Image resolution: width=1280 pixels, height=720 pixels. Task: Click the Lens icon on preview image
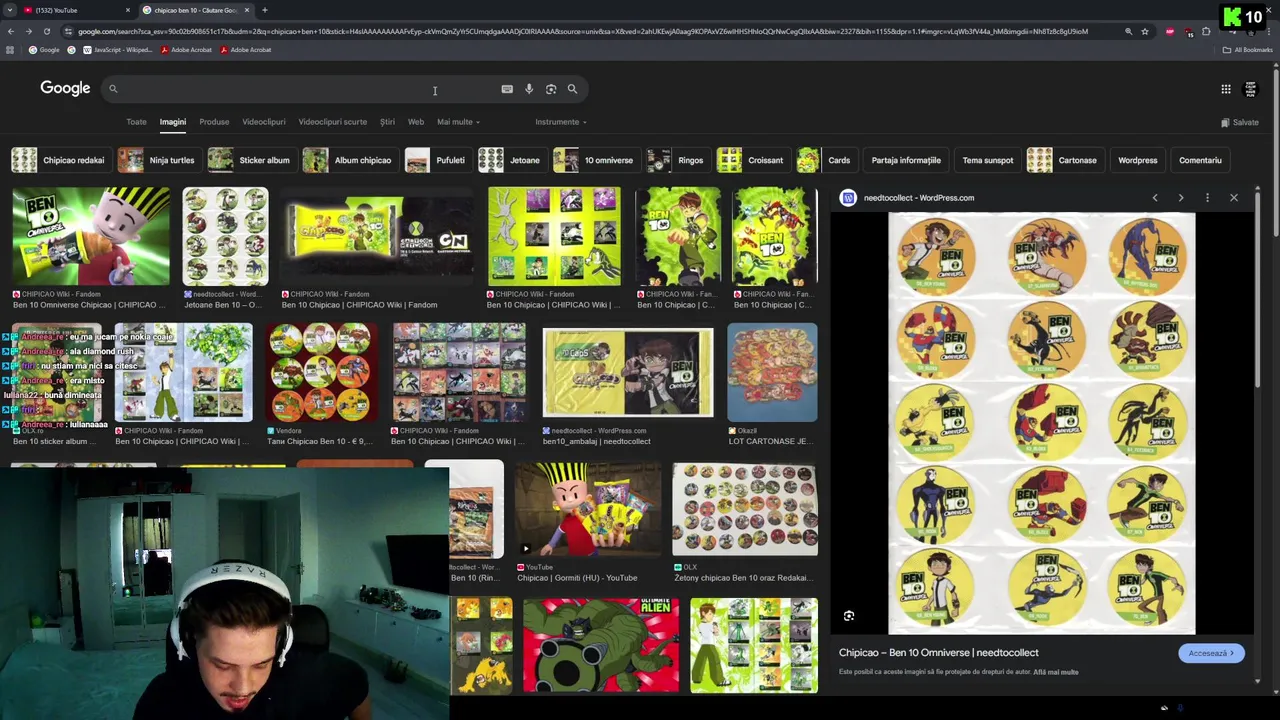point(849,616)
